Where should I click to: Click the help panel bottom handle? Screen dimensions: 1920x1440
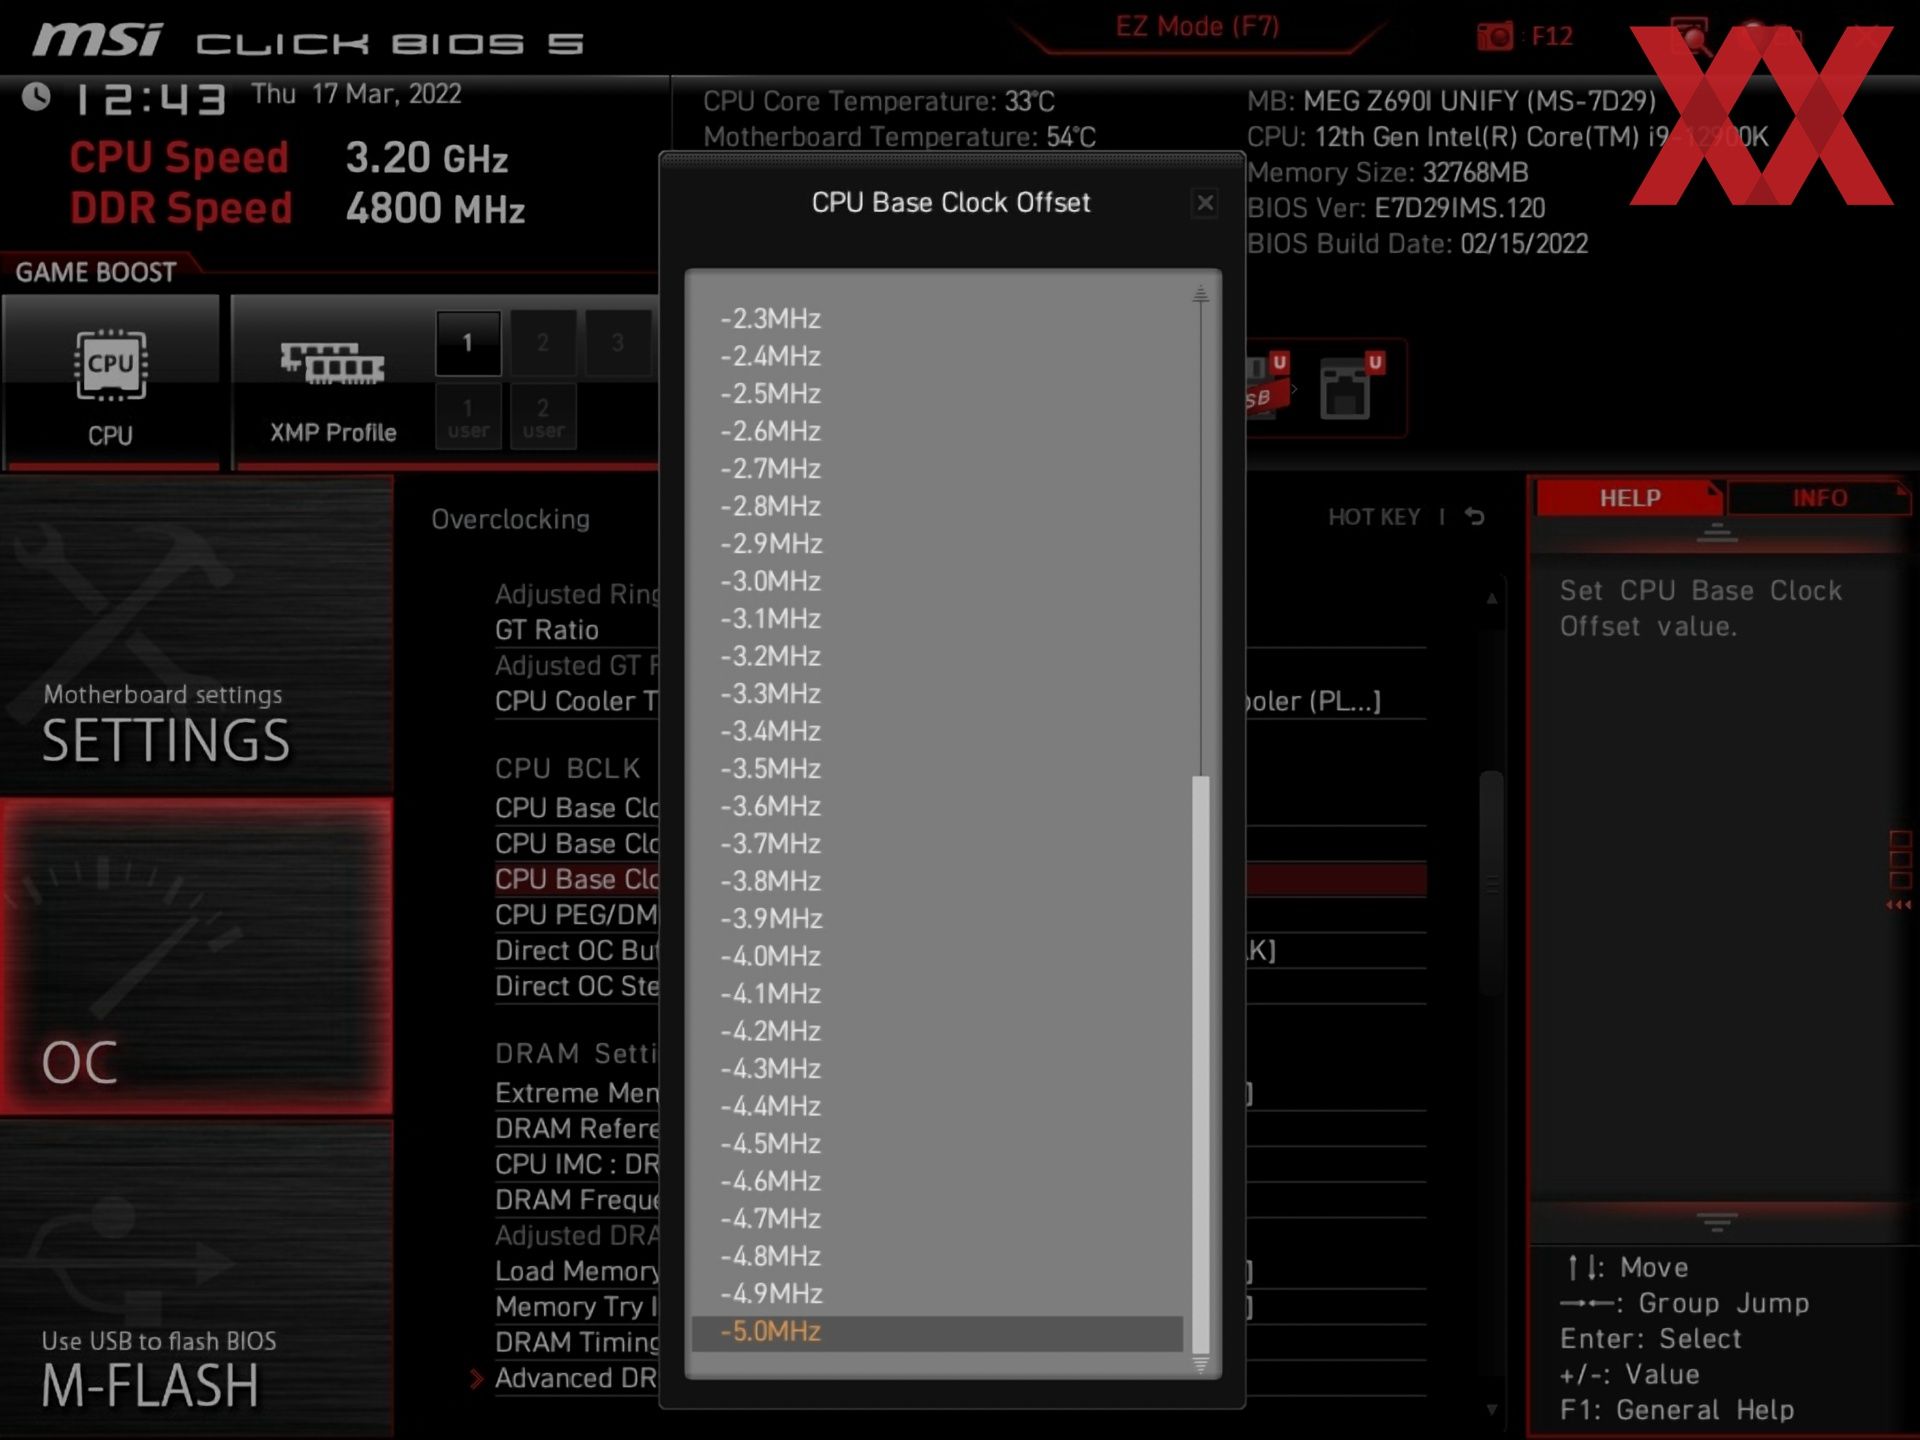tap(1717, 1223)
